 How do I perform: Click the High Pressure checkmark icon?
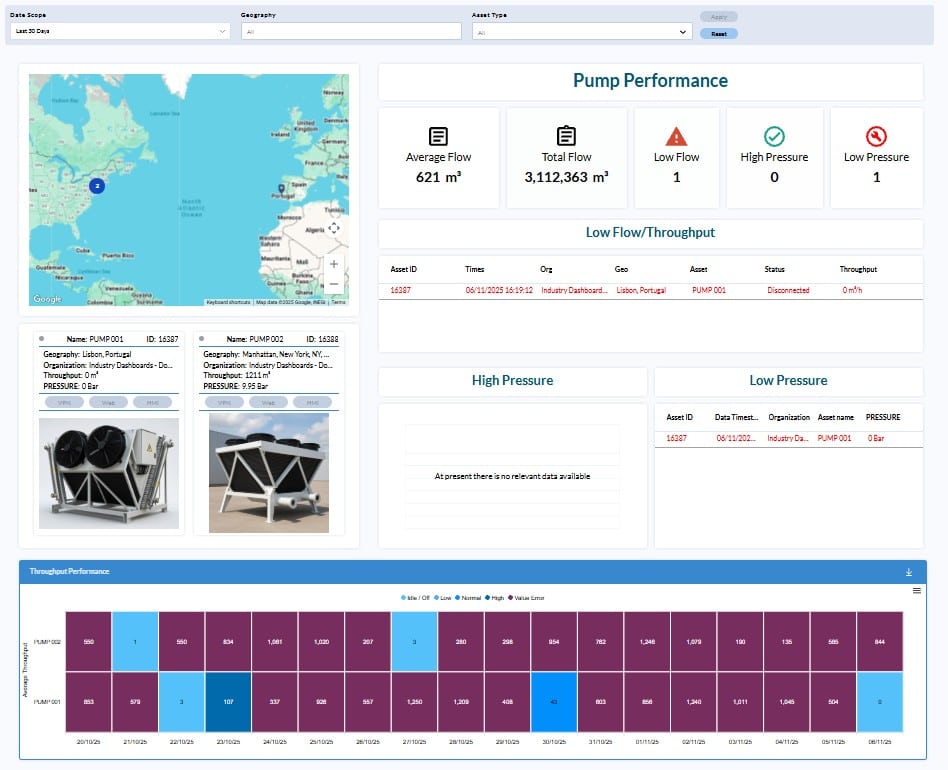tap(774, 137)
